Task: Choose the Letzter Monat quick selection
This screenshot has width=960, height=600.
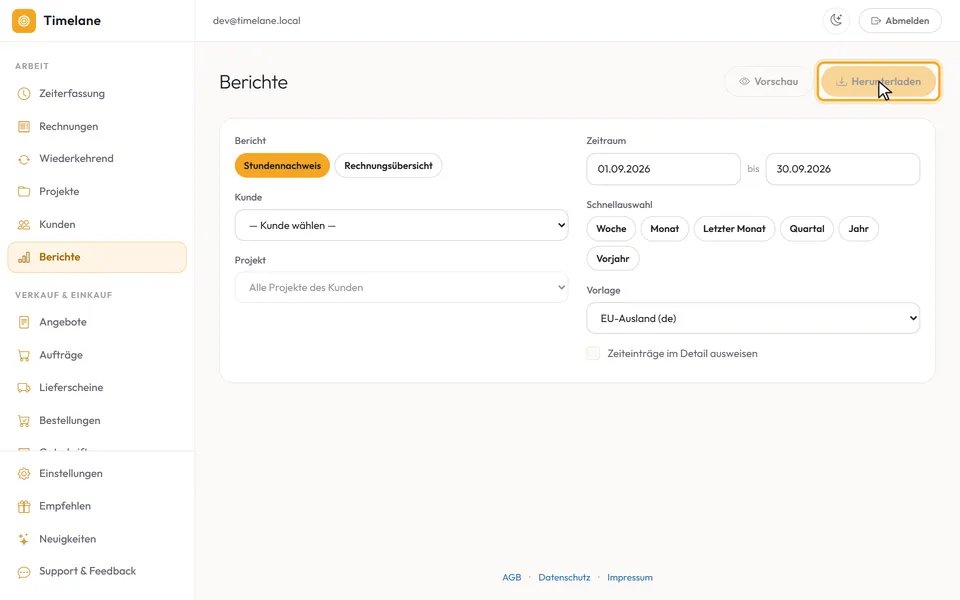Action: (734, 228)
